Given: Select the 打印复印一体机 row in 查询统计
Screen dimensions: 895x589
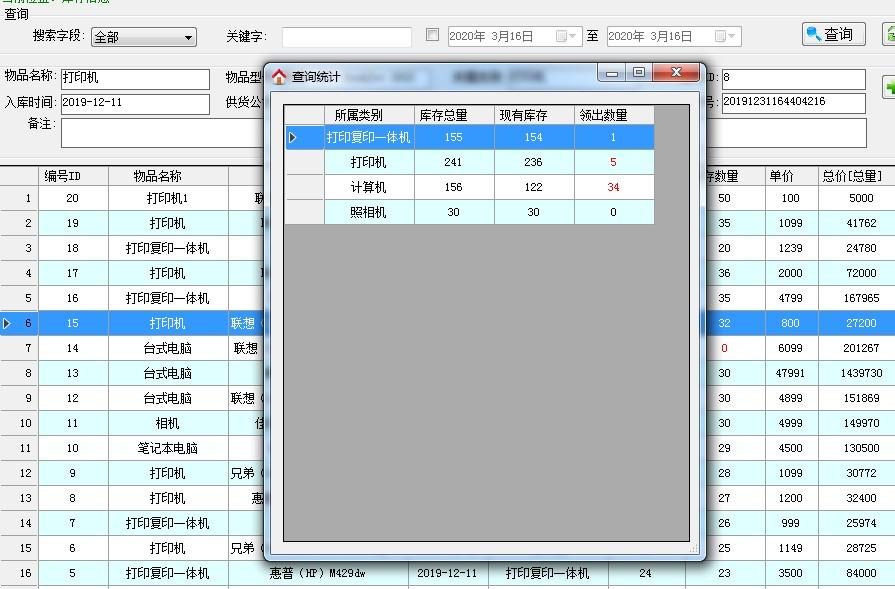Looking at the screenshot, I should [469, 138].
